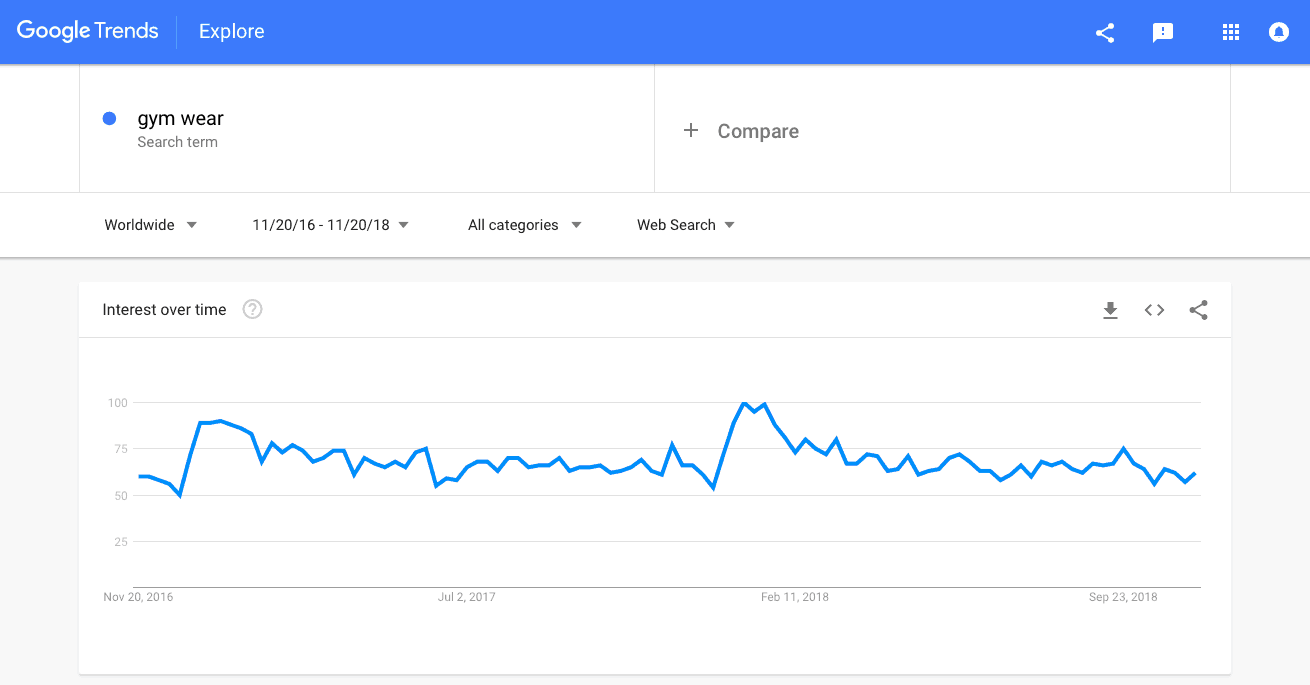1310x685 pixels.
Task: Click the chart peak near Feb 2018
Action: click(x=745, y=403)
